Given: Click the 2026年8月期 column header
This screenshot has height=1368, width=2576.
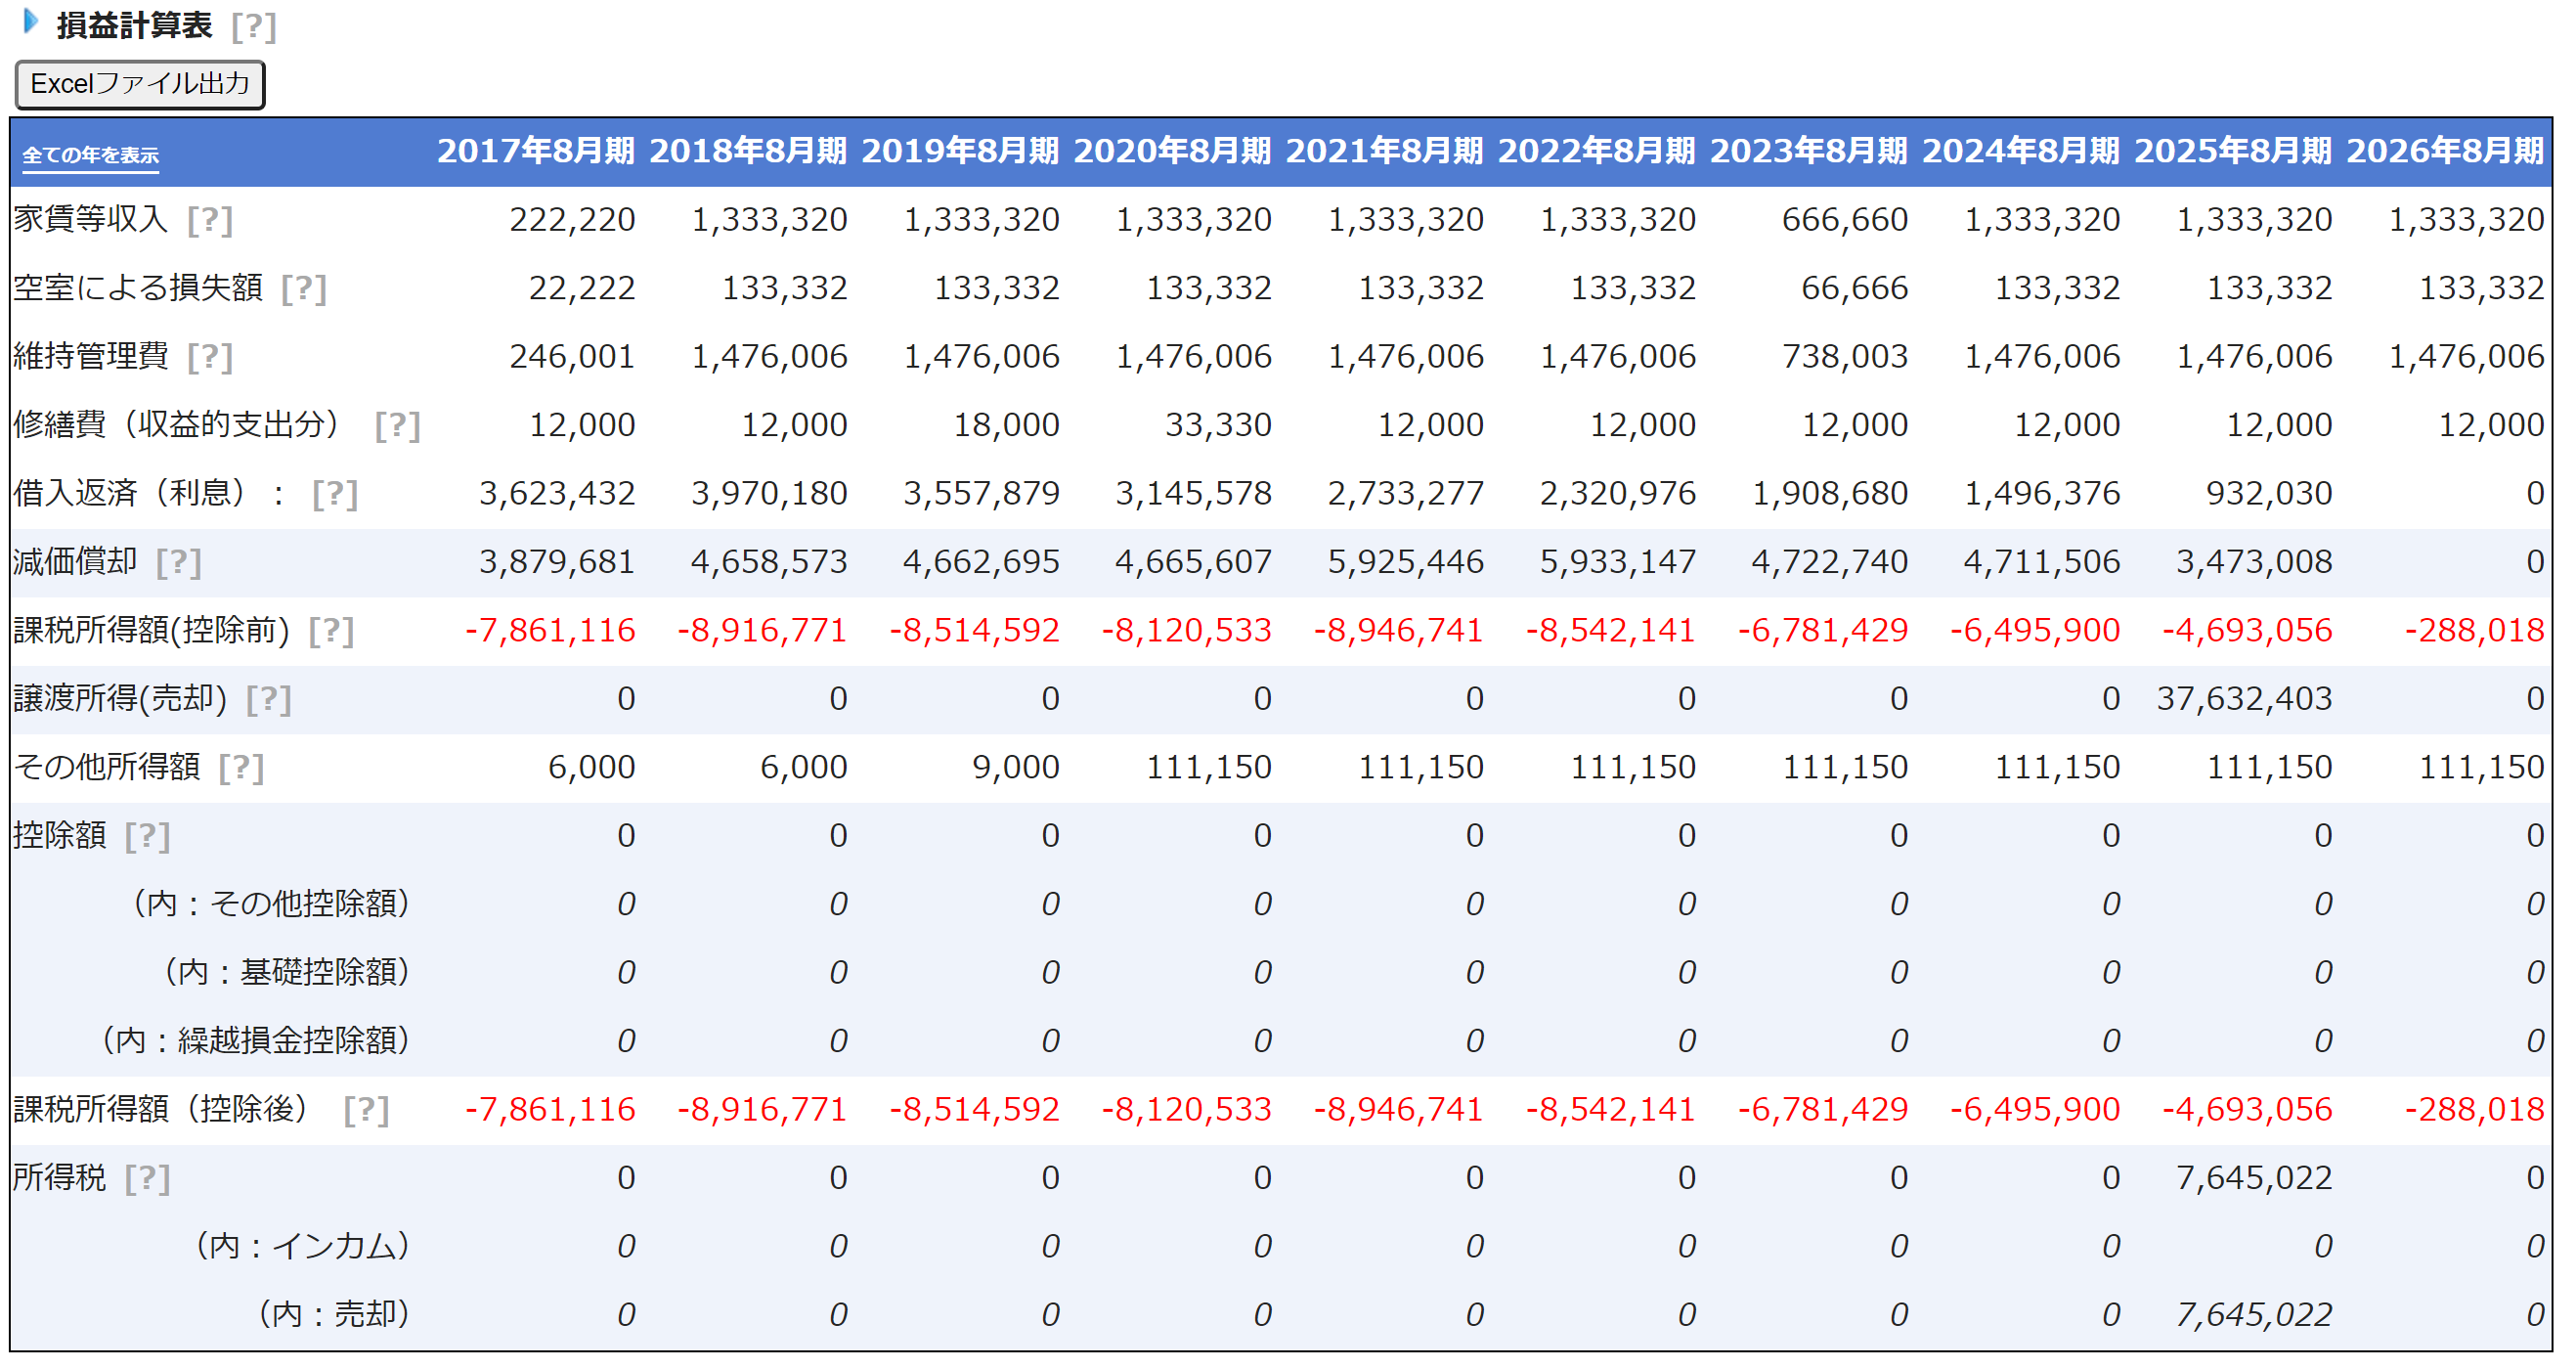Looking at the screenshot, I should click(x=2444, y=151).
